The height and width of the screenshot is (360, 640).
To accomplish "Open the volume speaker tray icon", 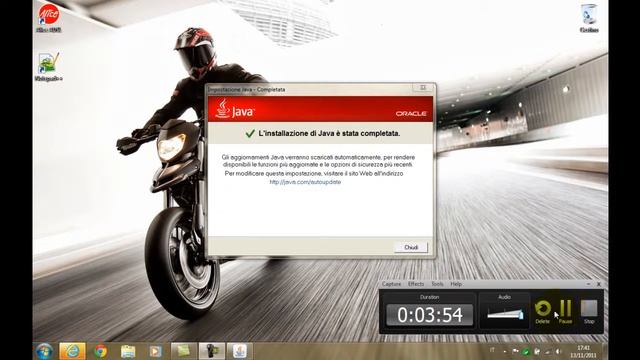I will 558,351.
